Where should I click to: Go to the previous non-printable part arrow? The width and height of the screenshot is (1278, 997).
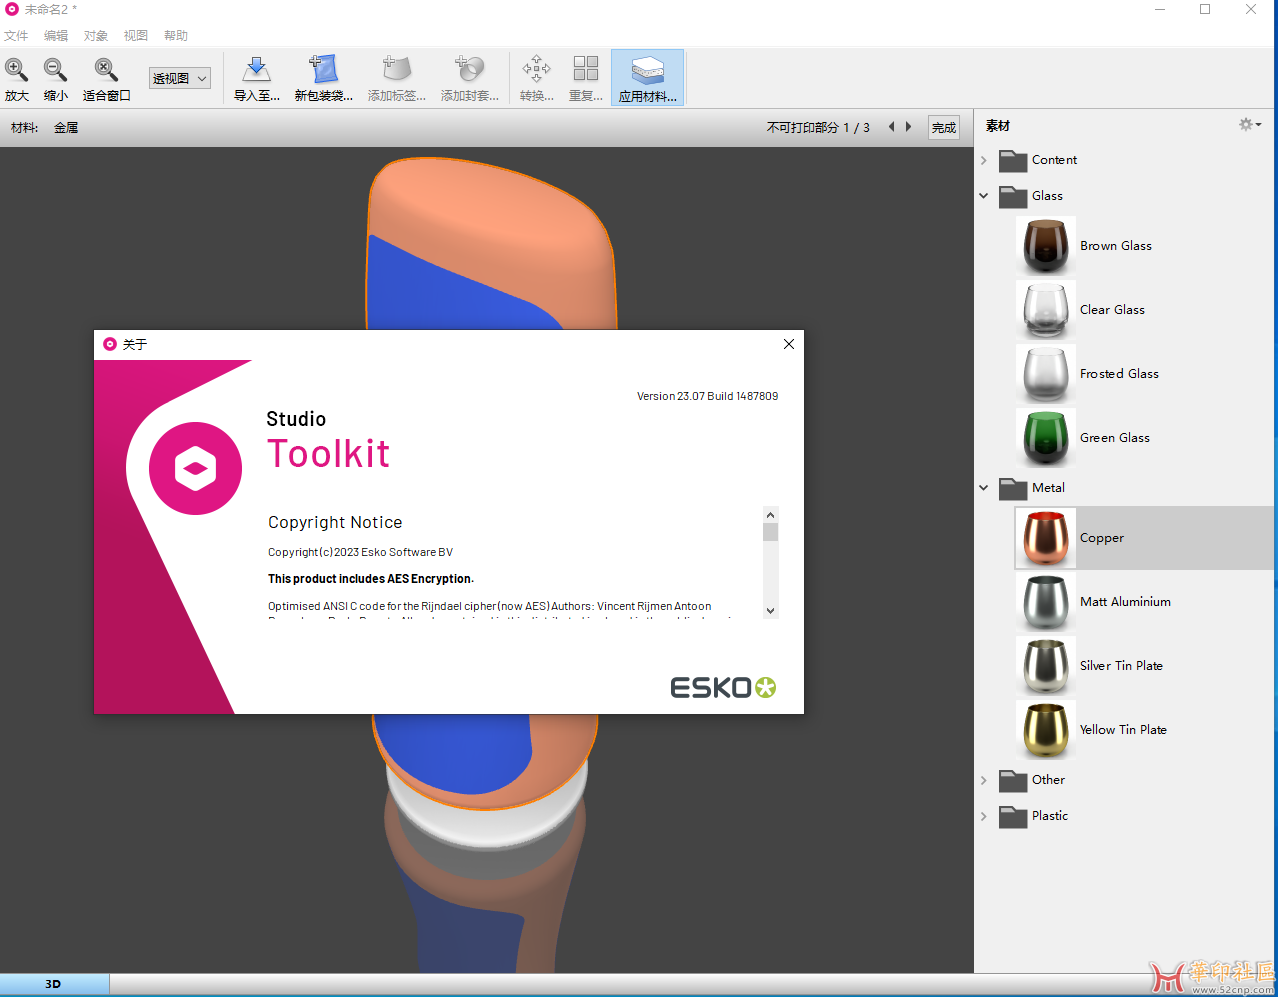click(891, 127)
